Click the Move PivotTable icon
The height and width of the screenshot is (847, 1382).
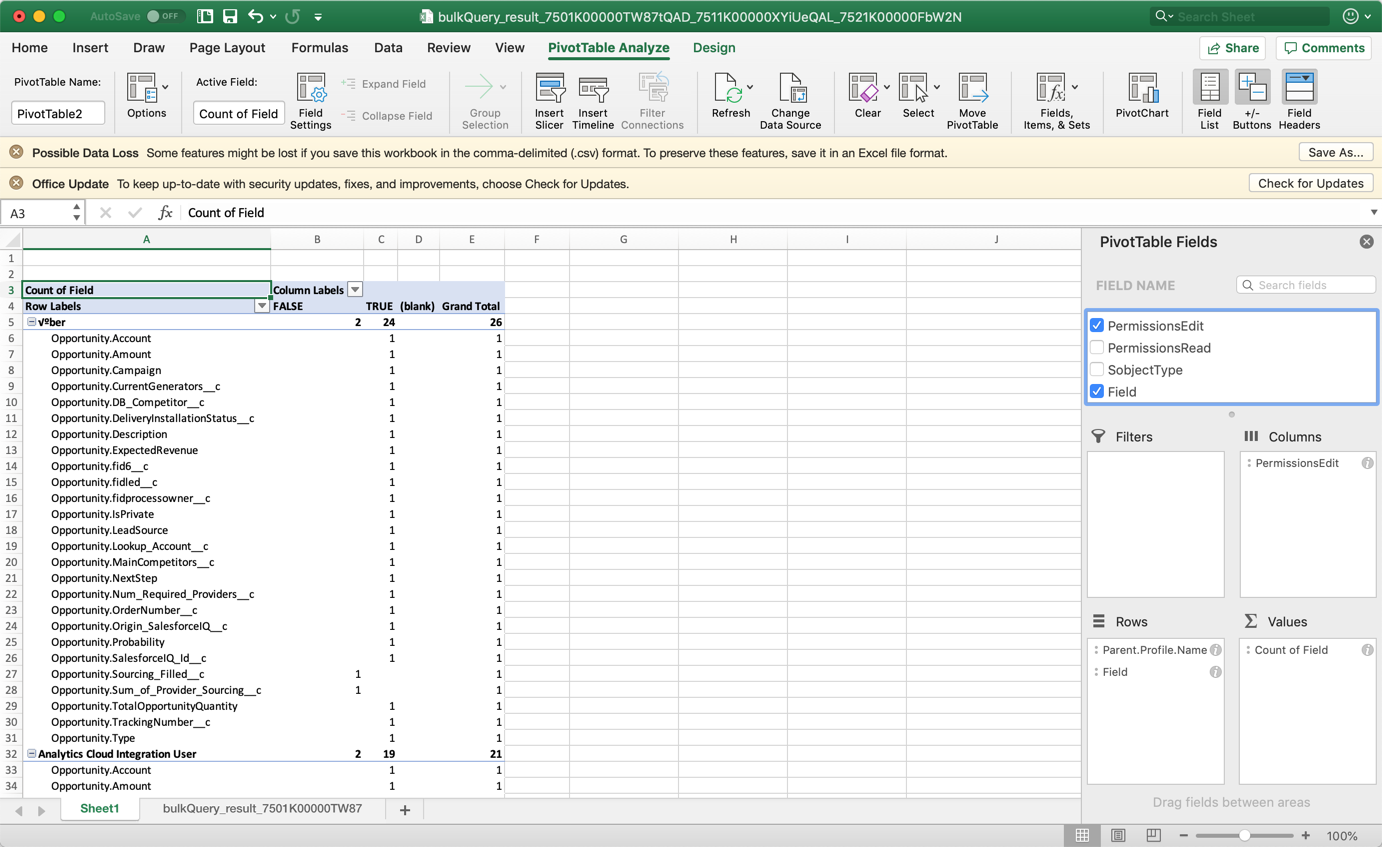pos(973,95)
